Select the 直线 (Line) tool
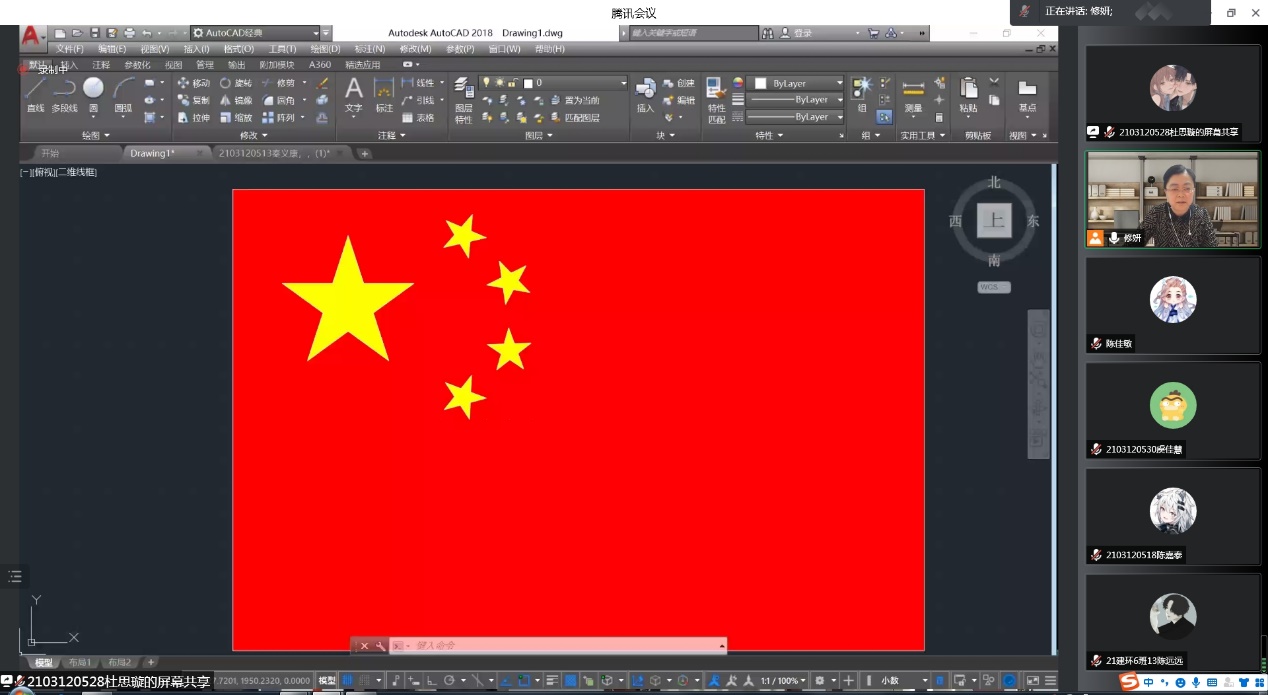Screen dimensions: 1268x695 point(35,93)
